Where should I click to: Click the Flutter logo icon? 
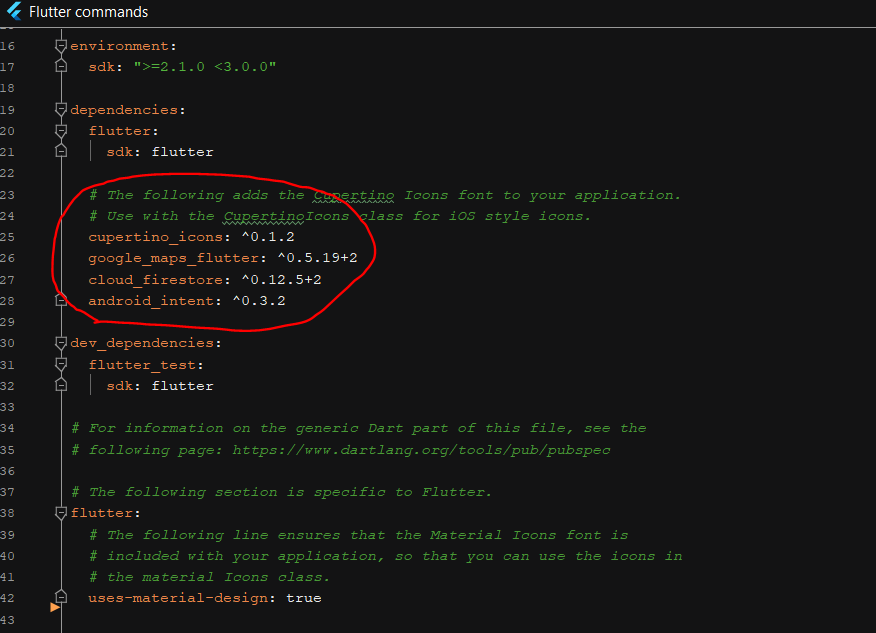tap(14, 11)
